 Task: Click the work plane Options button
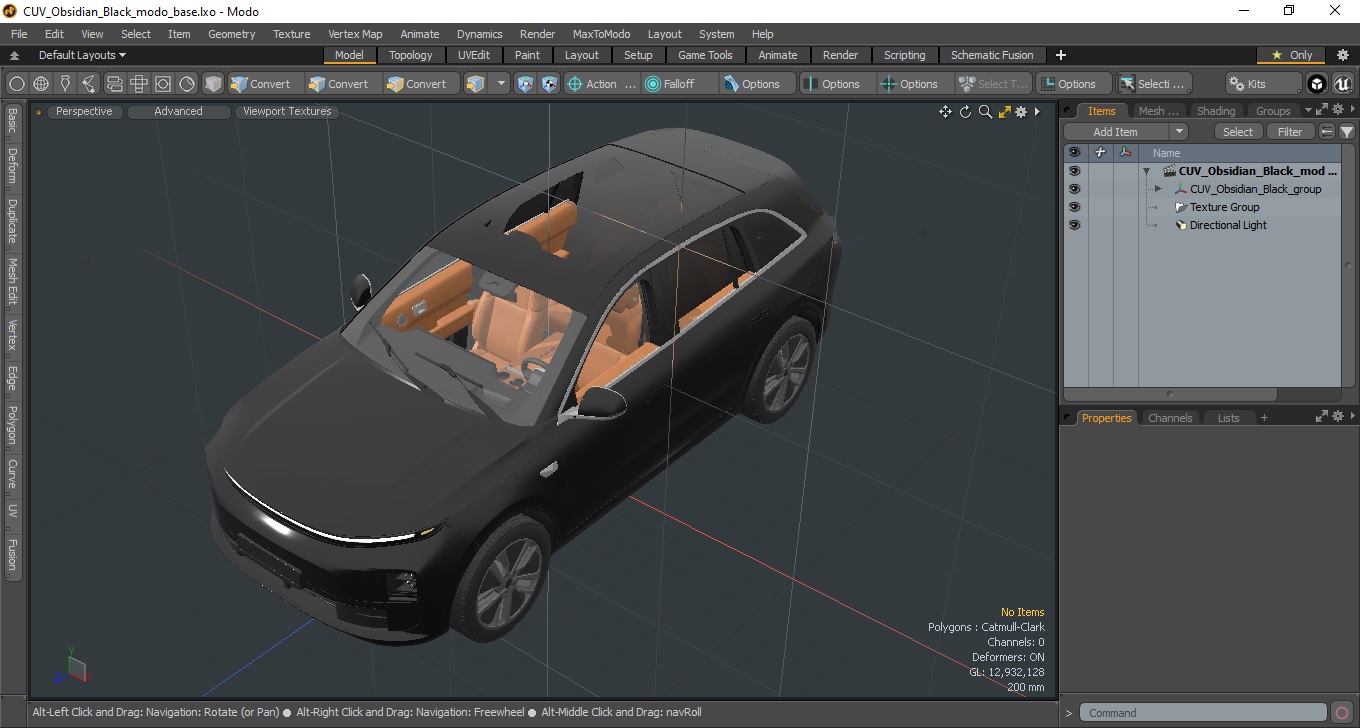click(x=1073, y=84)
